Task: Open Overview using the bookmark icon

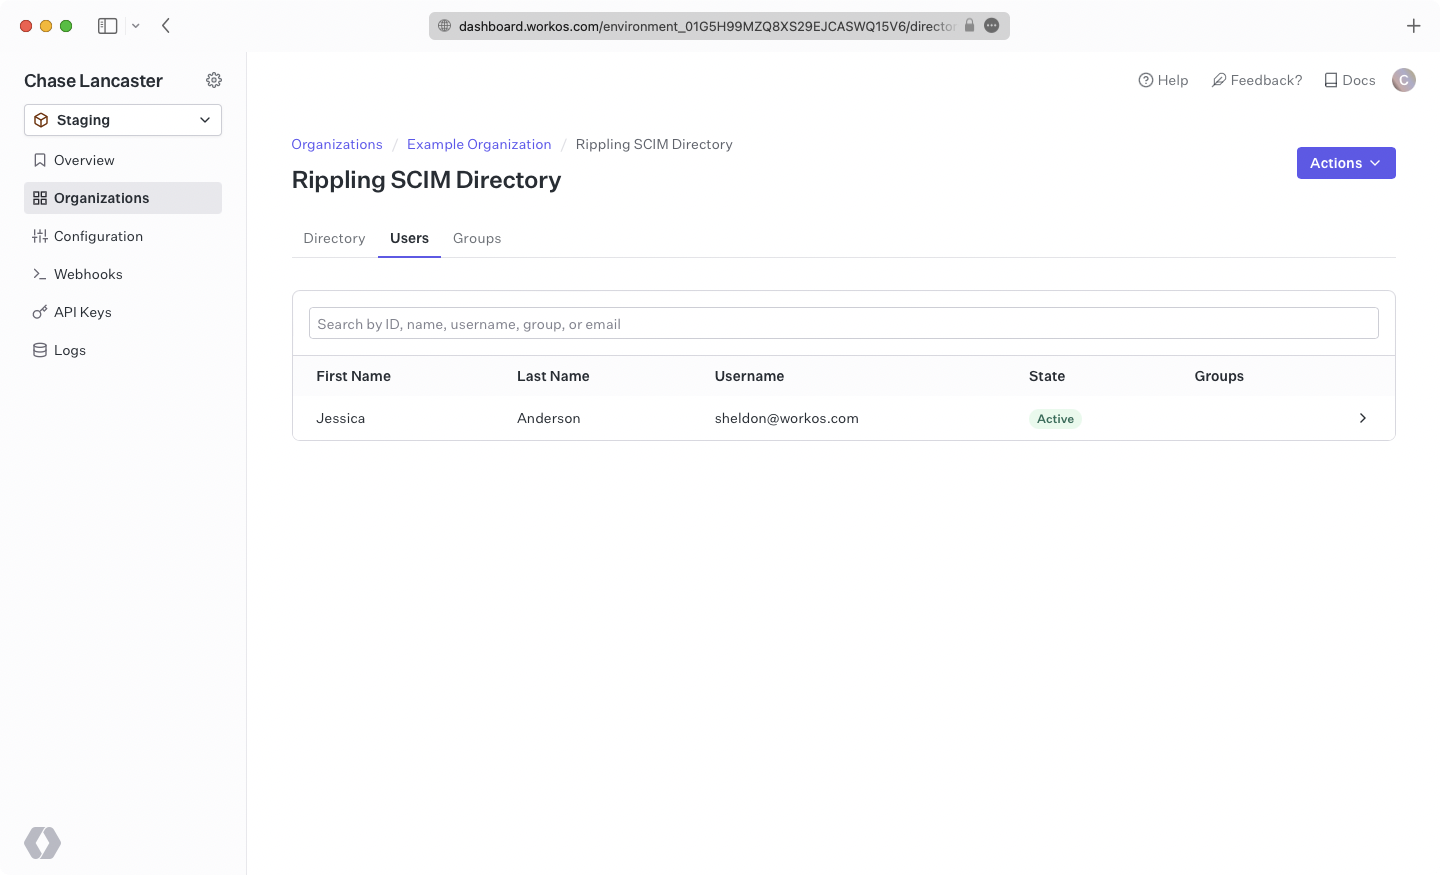Action: pyautogui.click(x=40, y=160)
